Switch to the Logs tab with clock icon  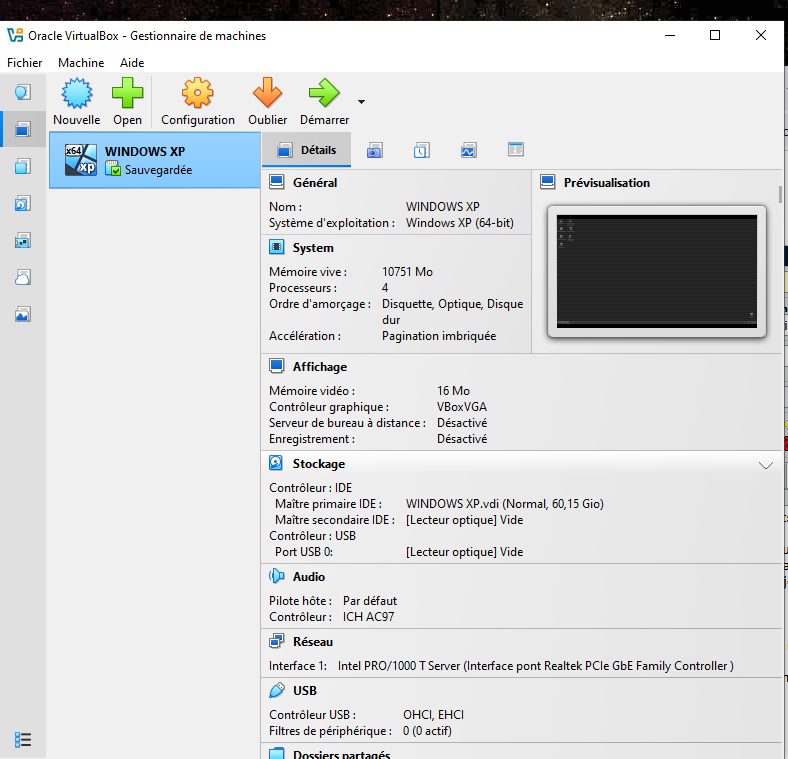click(x=421, y=150)
